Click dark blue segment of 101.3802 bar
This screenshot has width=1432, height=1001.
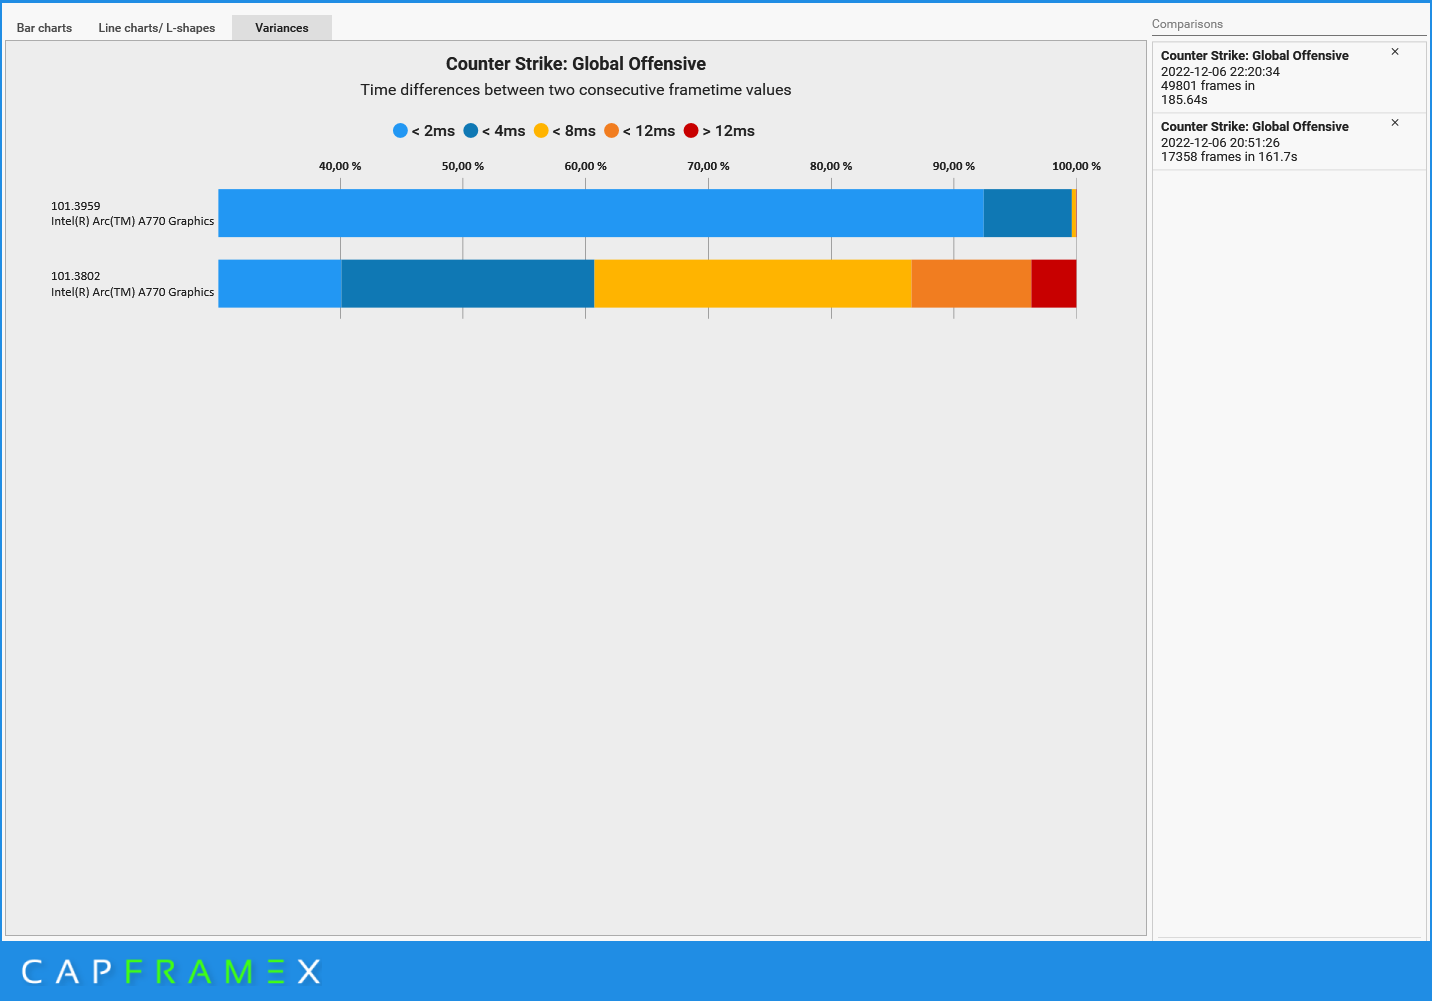pyautogui.click(x=468, y=284)
